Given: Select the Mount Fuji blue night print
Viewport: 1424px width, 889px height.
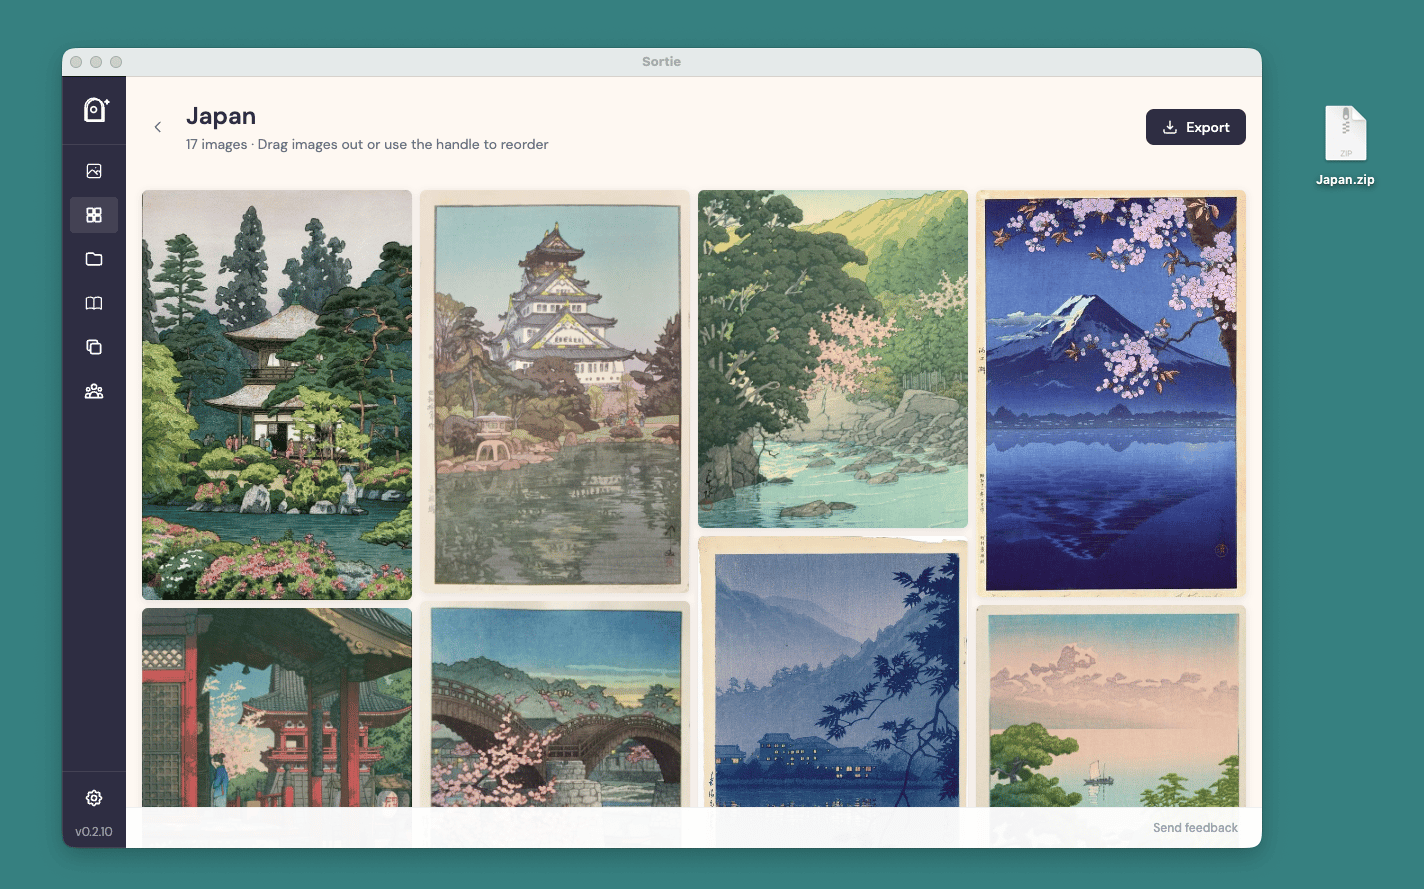Looking at the screenshot, I should [1111, 393].
